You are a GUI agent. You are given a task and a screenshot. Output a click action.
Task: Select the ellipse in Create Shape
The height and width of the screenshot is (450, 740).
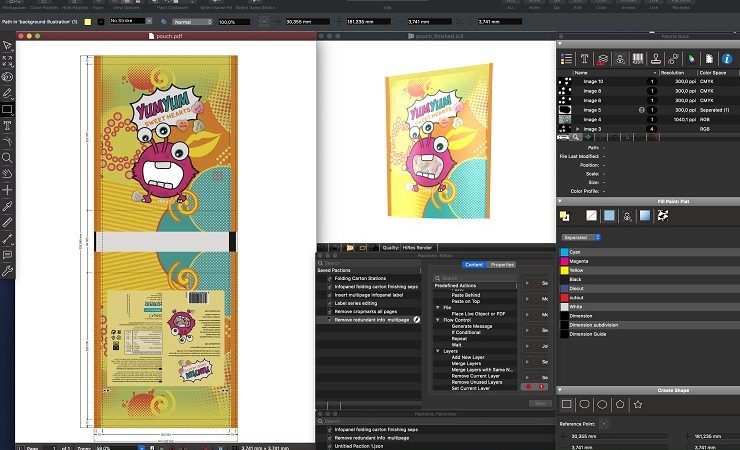[x=602, y=404]
